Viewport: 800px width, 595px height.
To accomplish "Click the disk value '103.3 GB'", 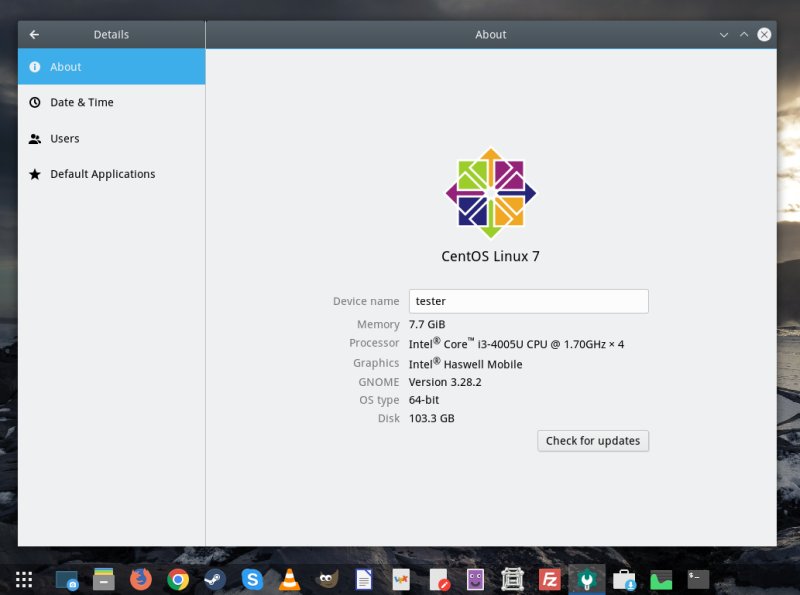I will pos(431,418).
